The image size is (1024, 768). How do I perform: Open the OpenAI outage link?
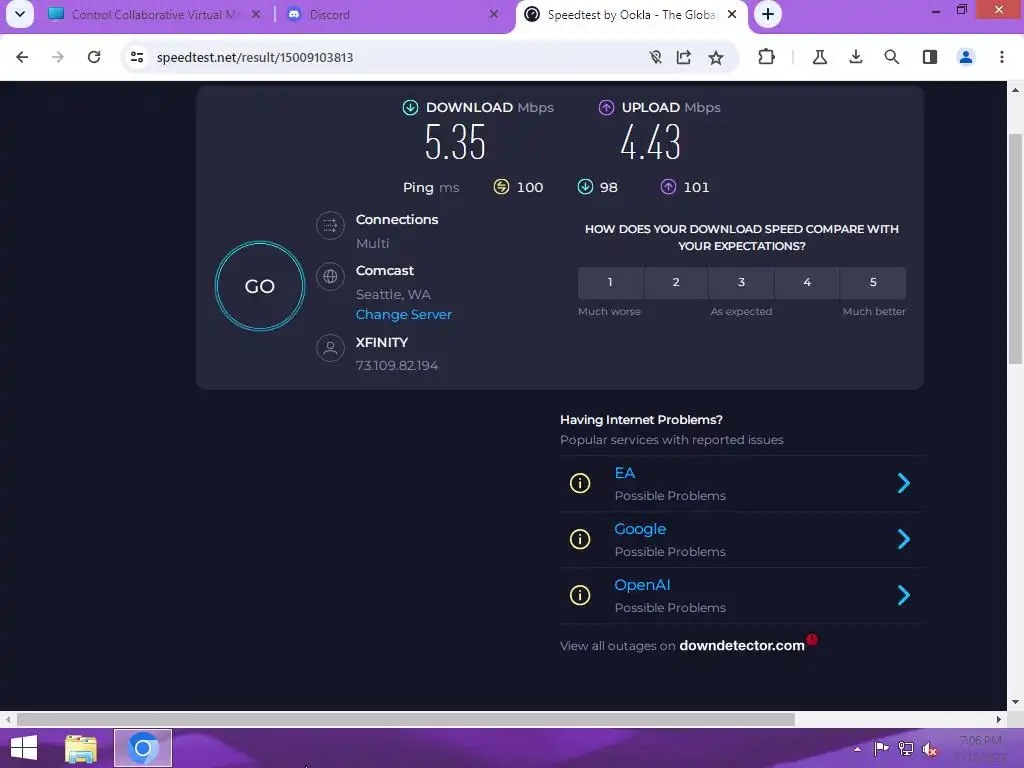(x=642, y=585)
